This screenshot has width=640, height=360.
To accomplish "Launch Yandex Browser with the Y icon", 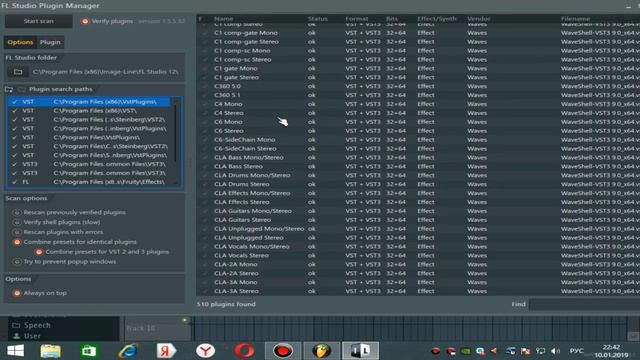I will 205,351.
